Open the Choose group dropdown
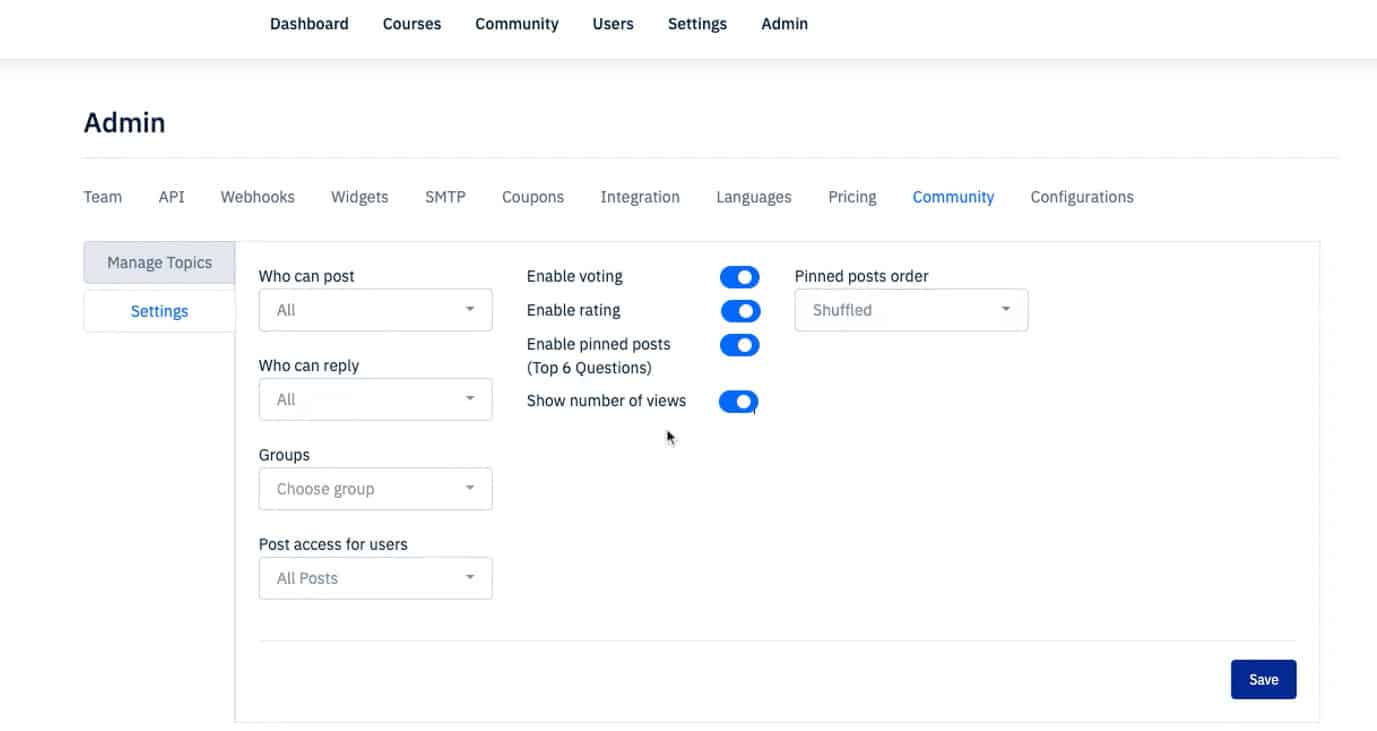 point(375,489)
